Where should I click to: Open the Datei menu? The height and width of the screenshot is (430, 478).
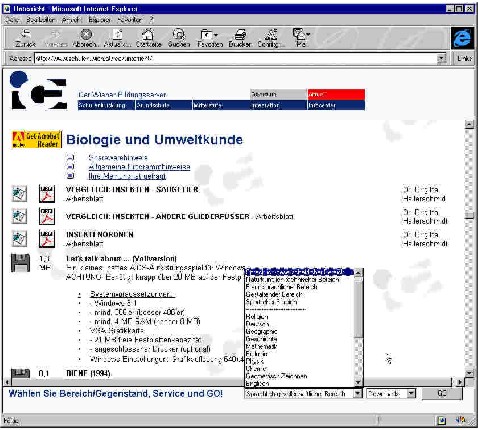point(12,20)
